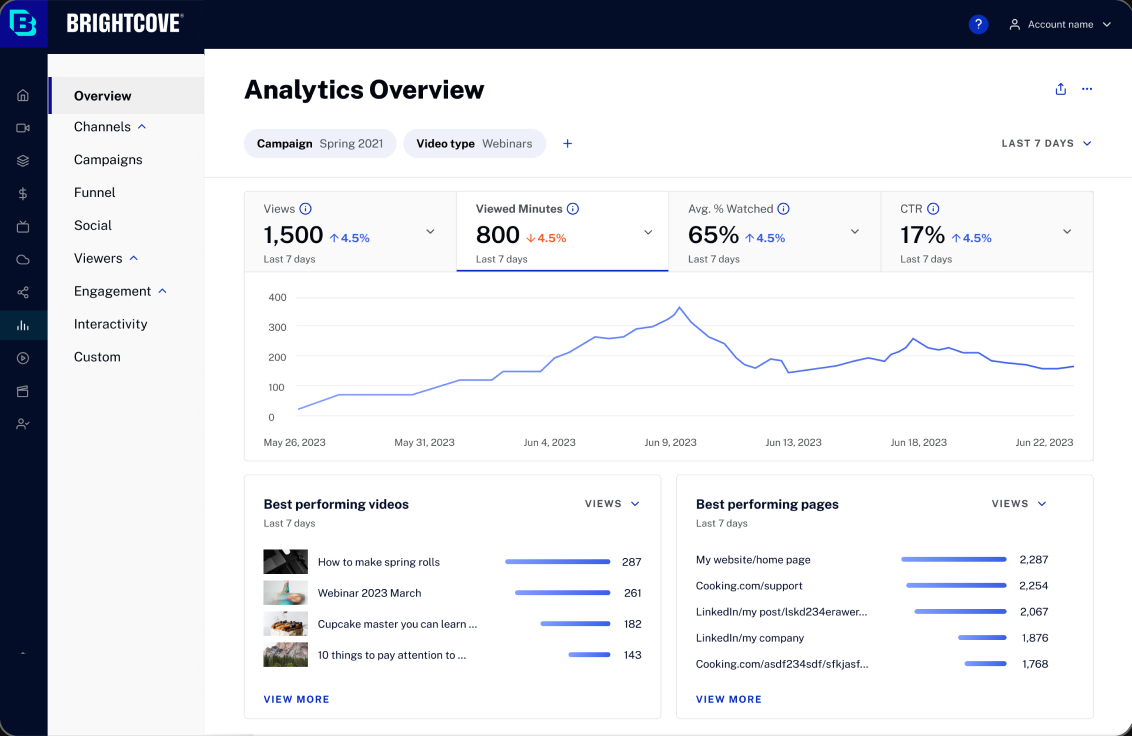Open the video camera icon in sidebar
This screenshot has height=736, width=1132.
tap(23, 128)
